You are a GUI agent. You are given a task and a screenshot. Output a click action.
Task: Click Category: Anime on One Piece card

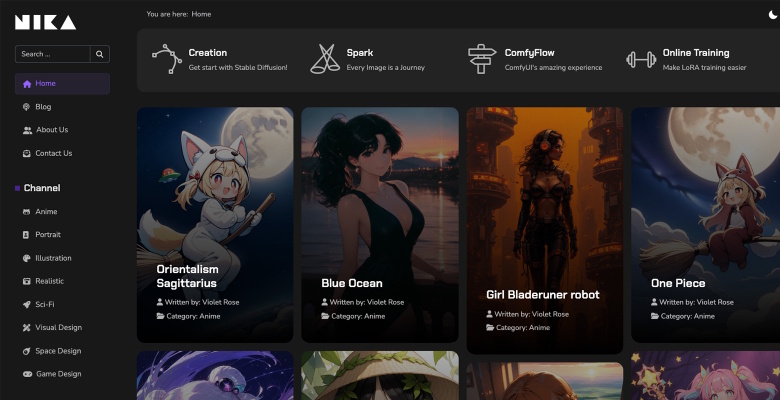(687, 316)
